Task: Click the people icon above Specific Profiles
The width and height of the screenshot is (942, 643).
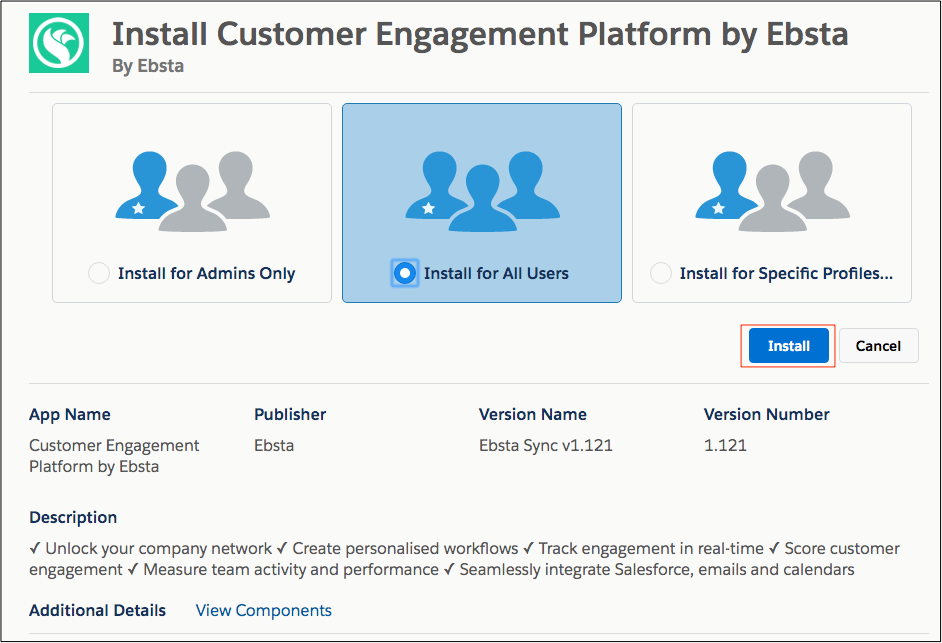Action: point(771,190)
